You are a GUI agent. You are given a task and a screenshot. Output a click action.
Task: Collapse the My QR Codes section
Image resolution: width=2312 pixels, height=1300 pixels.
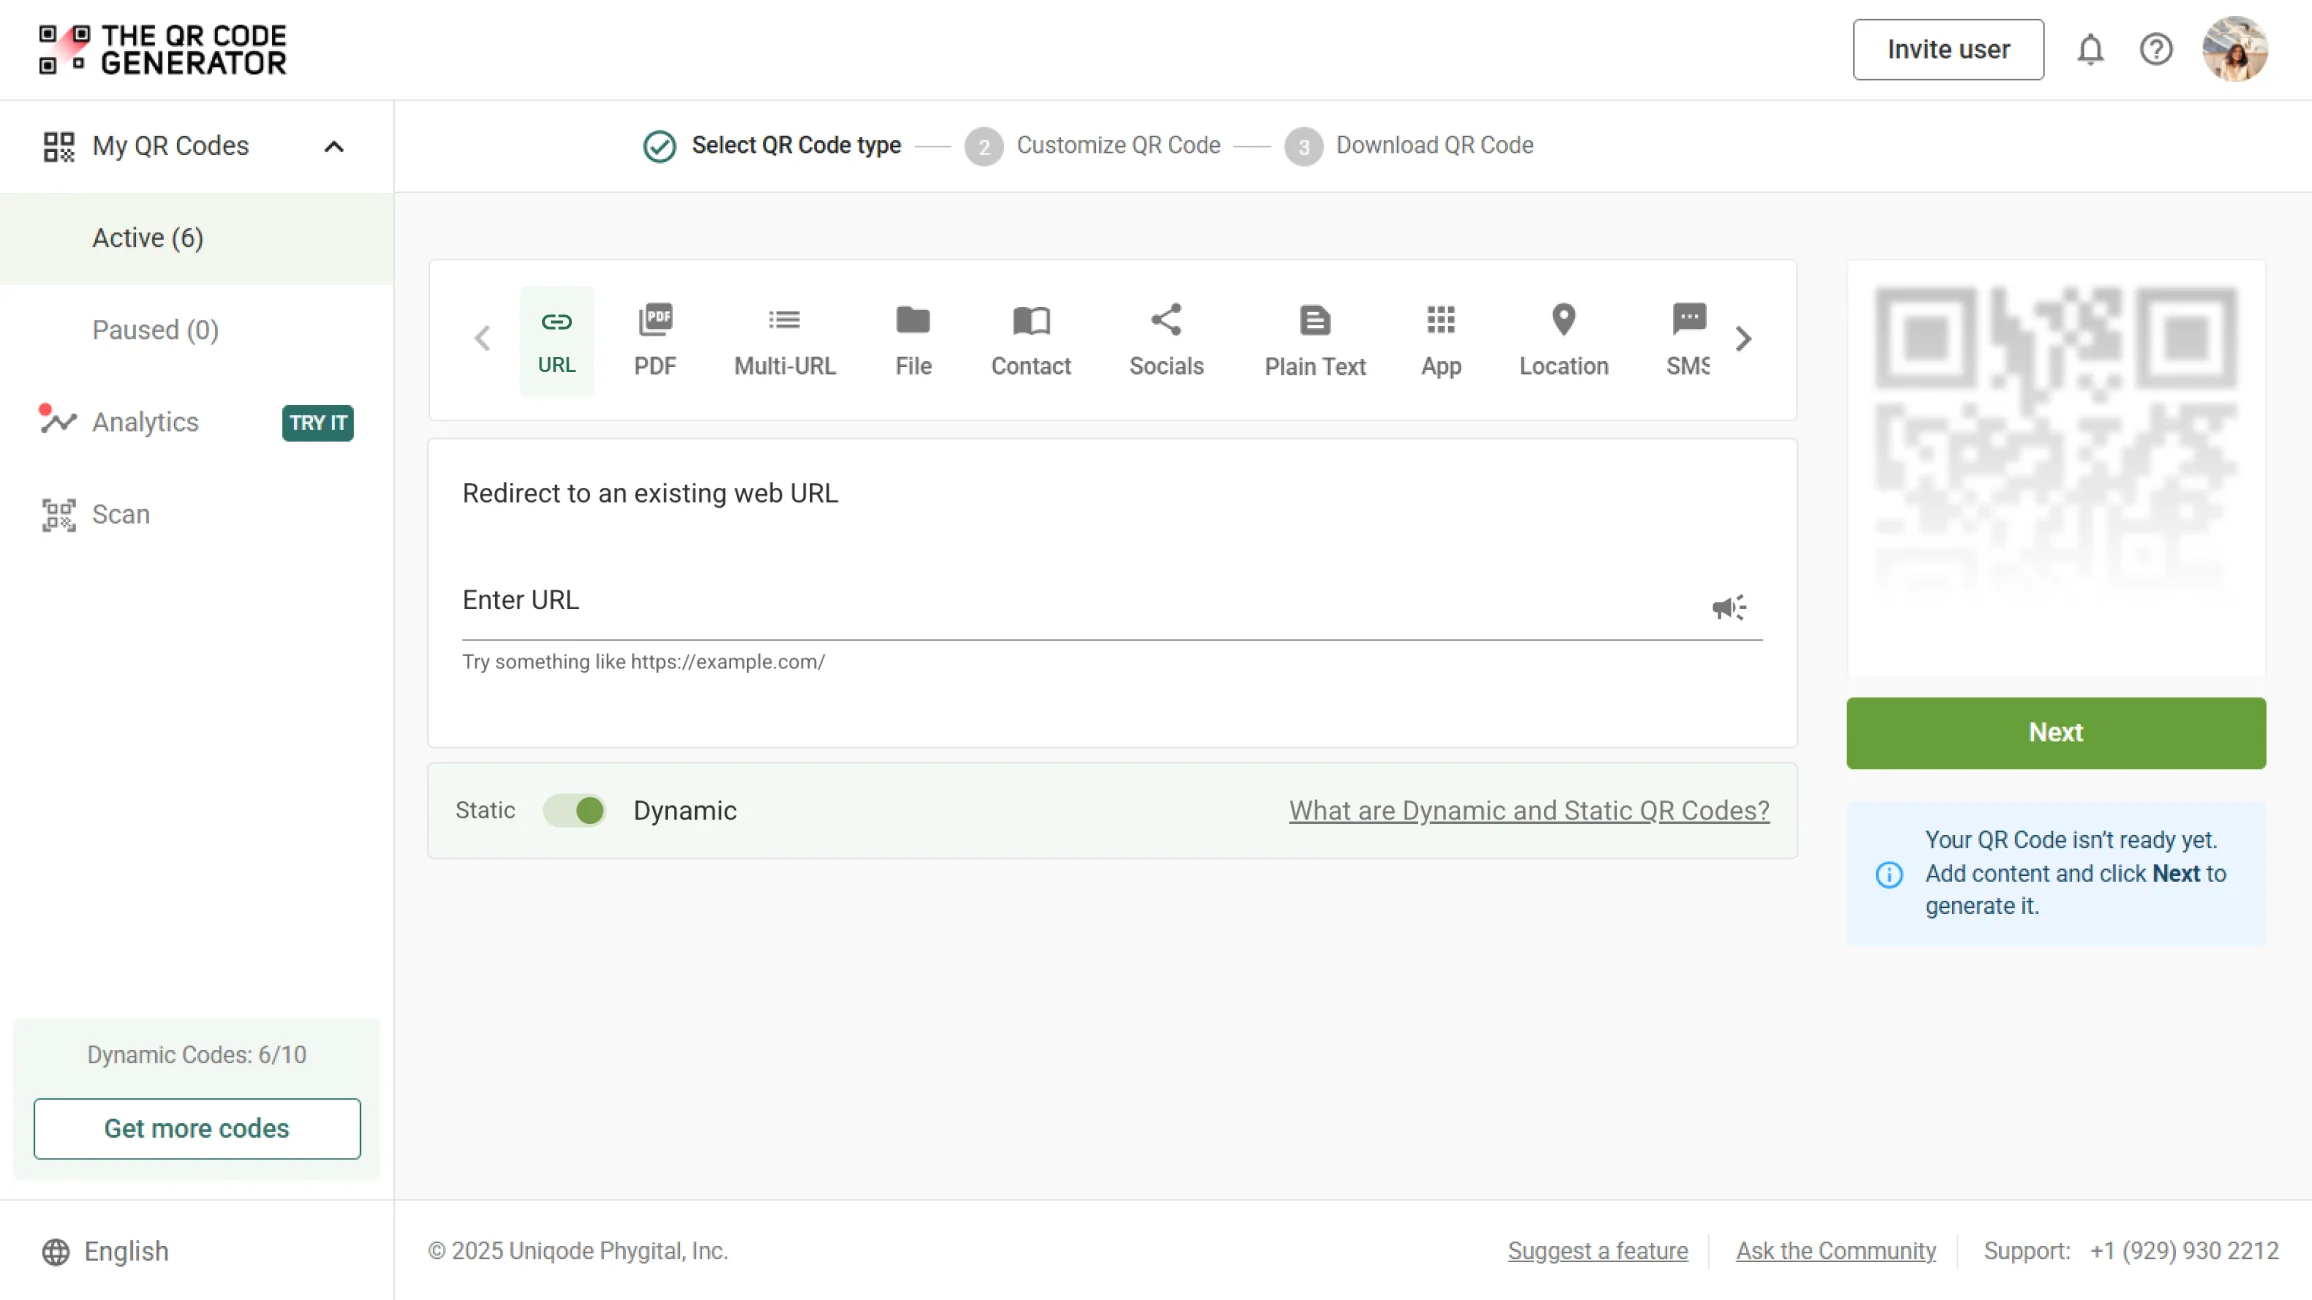click(x=334, y=147)
